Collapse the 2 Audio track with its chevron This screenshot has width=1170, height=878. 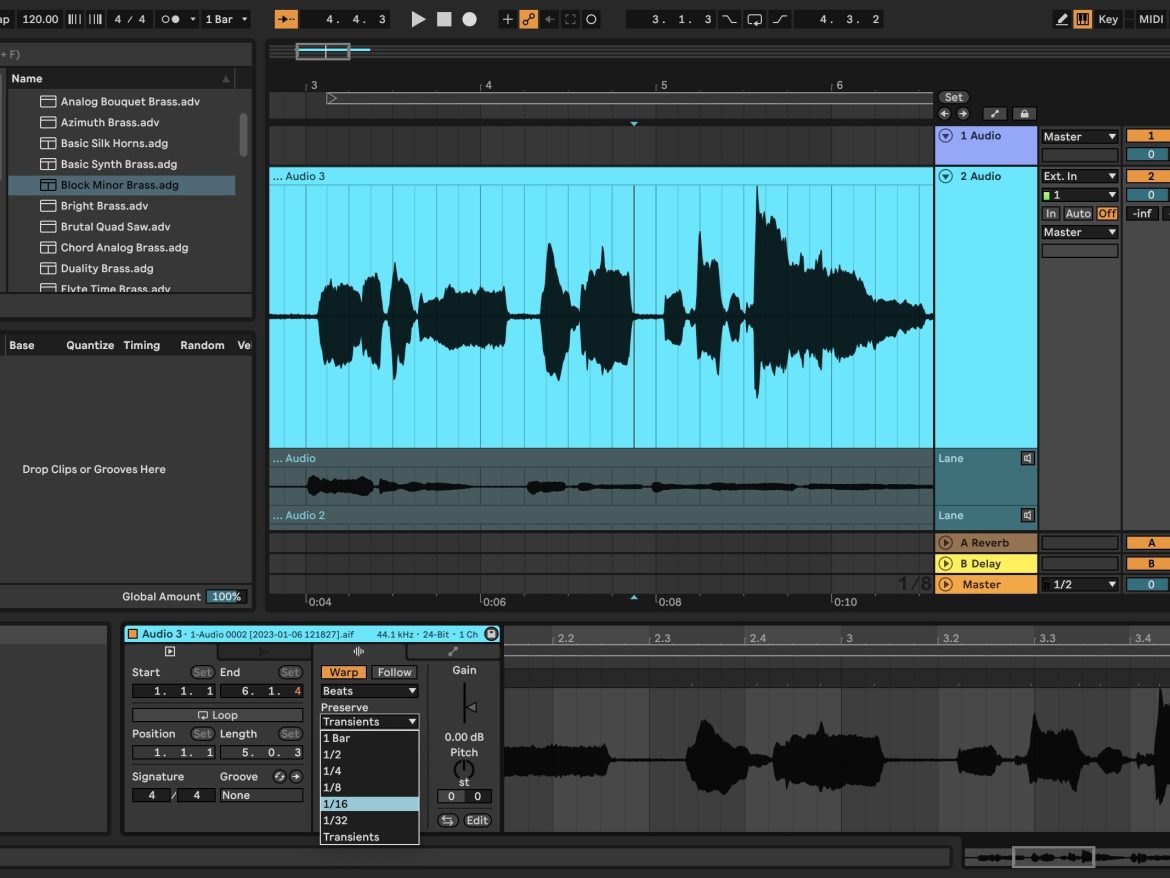(x=945, y=177)
